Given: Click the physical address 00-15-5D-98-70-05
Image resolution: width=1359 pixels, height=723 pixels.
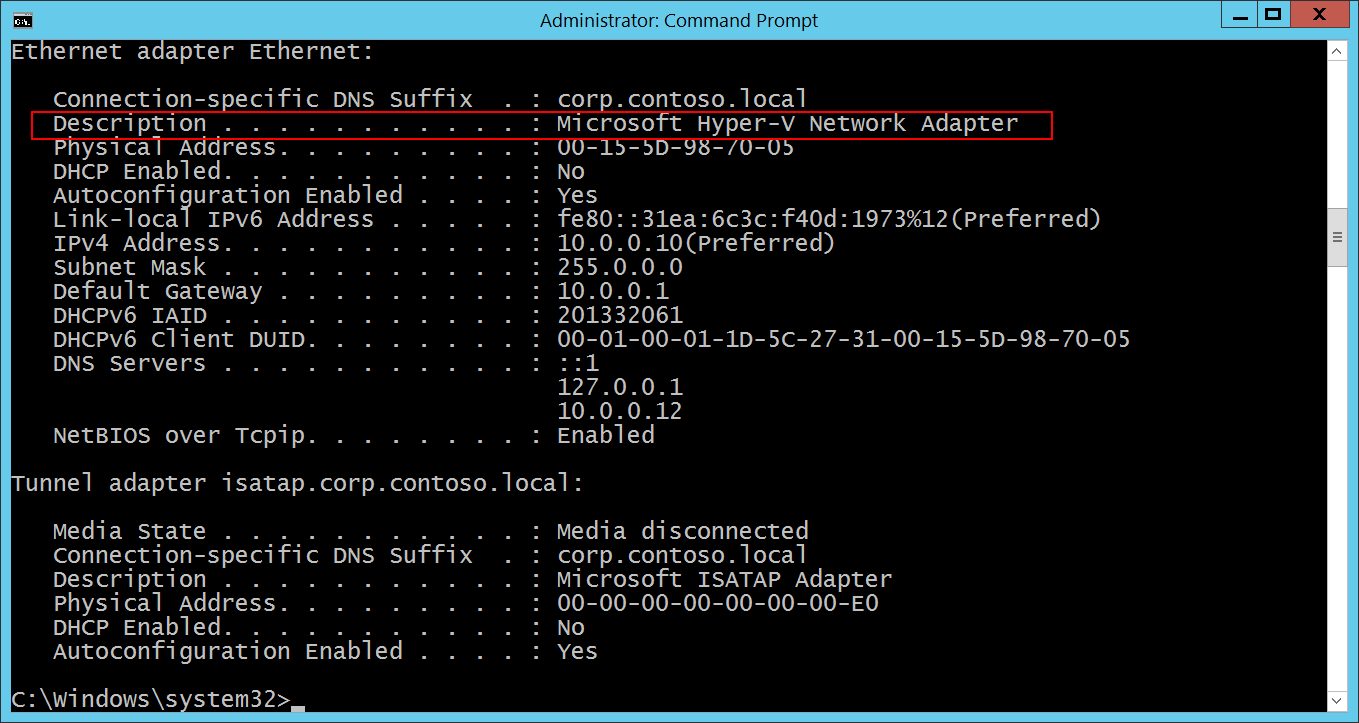Looking at the screenshot, I should pyautogui.click(x=675, y=148).
